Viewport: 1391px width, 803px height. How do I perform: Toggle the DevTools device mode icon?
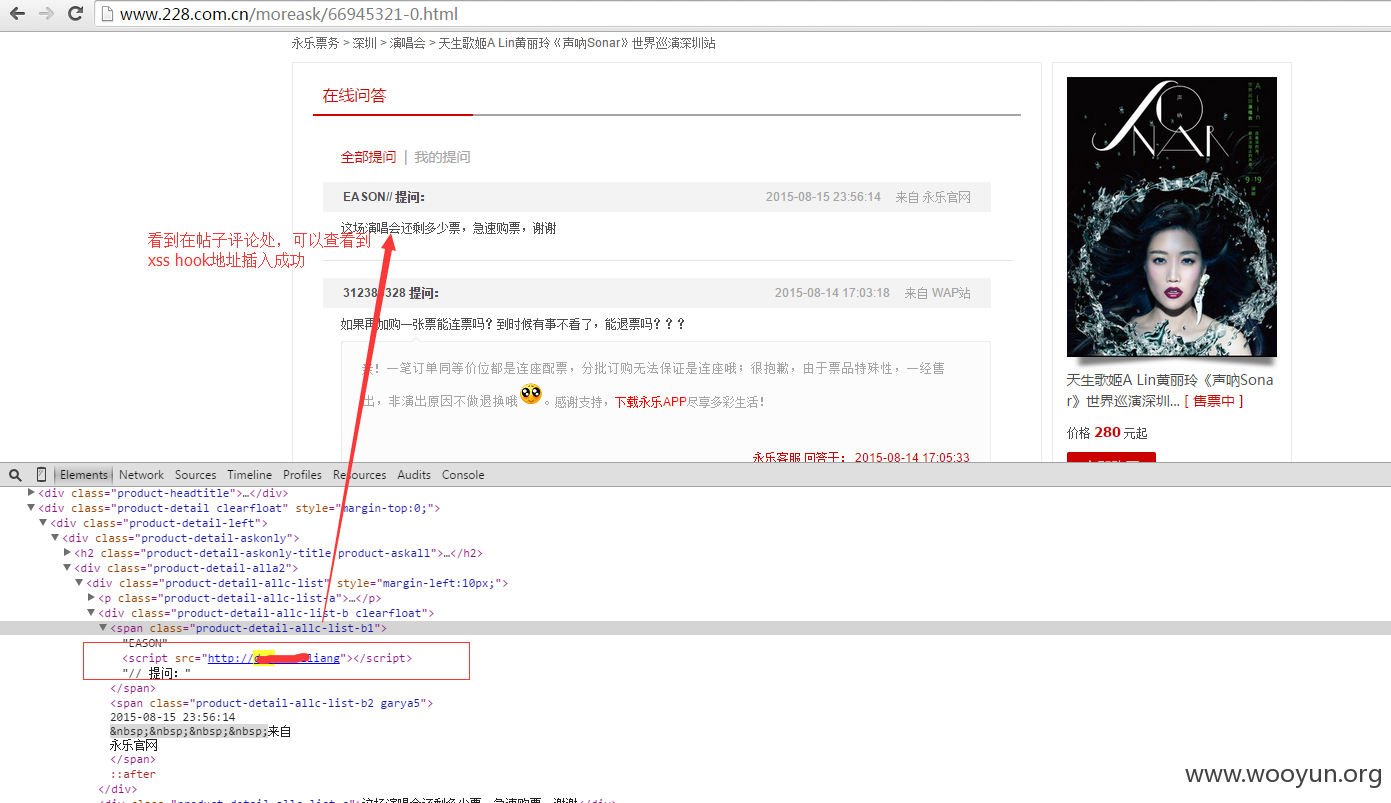point(41,475)
